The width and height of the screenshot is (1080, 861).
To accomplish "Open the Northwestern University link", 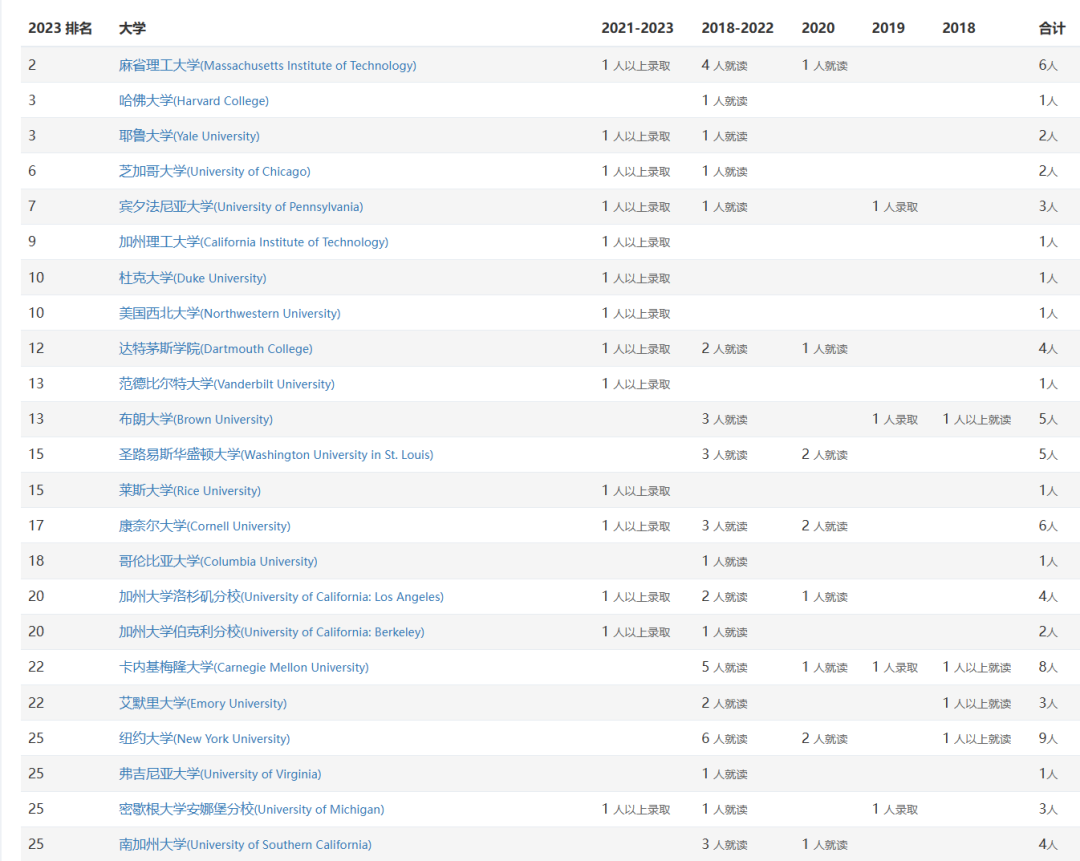I will point(229,313).
